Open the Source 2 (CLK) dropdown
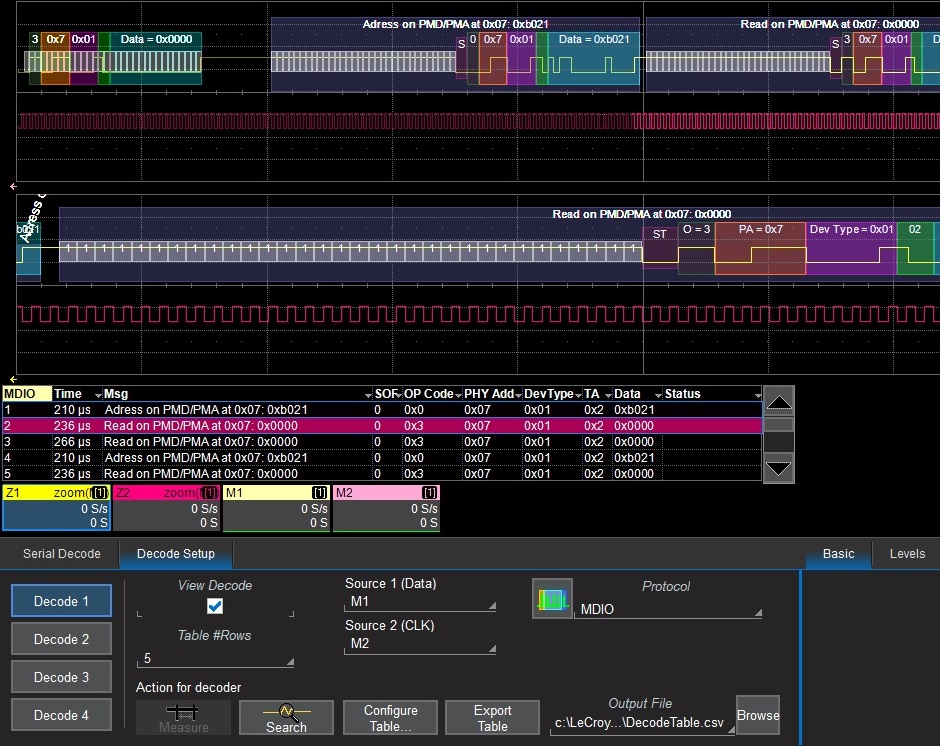Viewport: 940px width, 746px height. pos(420,645)
